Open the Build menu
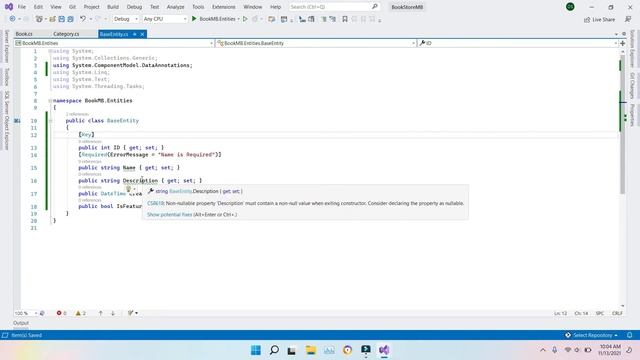Viewport: 640px width, 360px height. pyautogui.click(x=113, y=7)
